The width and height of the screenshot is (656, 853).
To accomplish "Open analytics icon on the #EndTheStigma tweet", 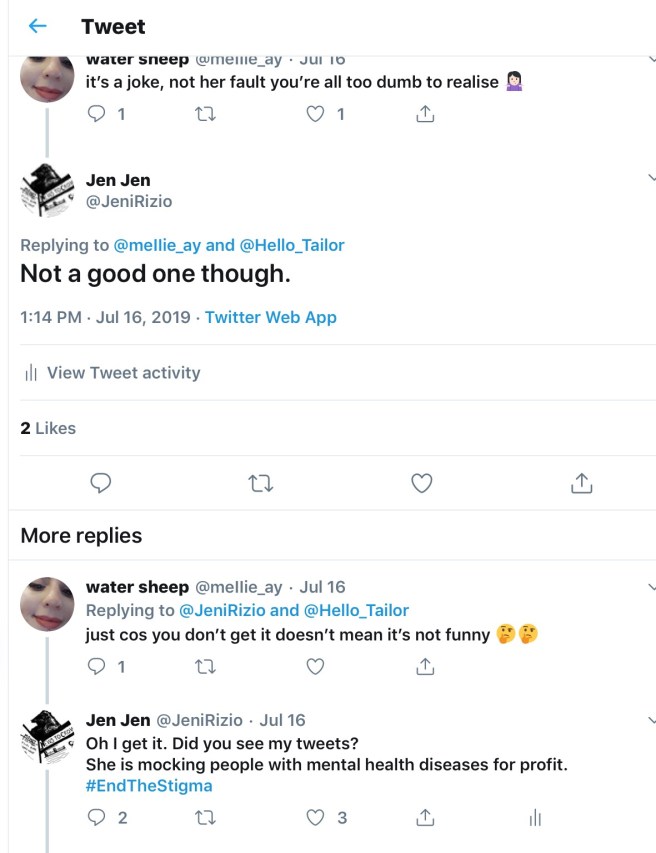I will [535, 818].
